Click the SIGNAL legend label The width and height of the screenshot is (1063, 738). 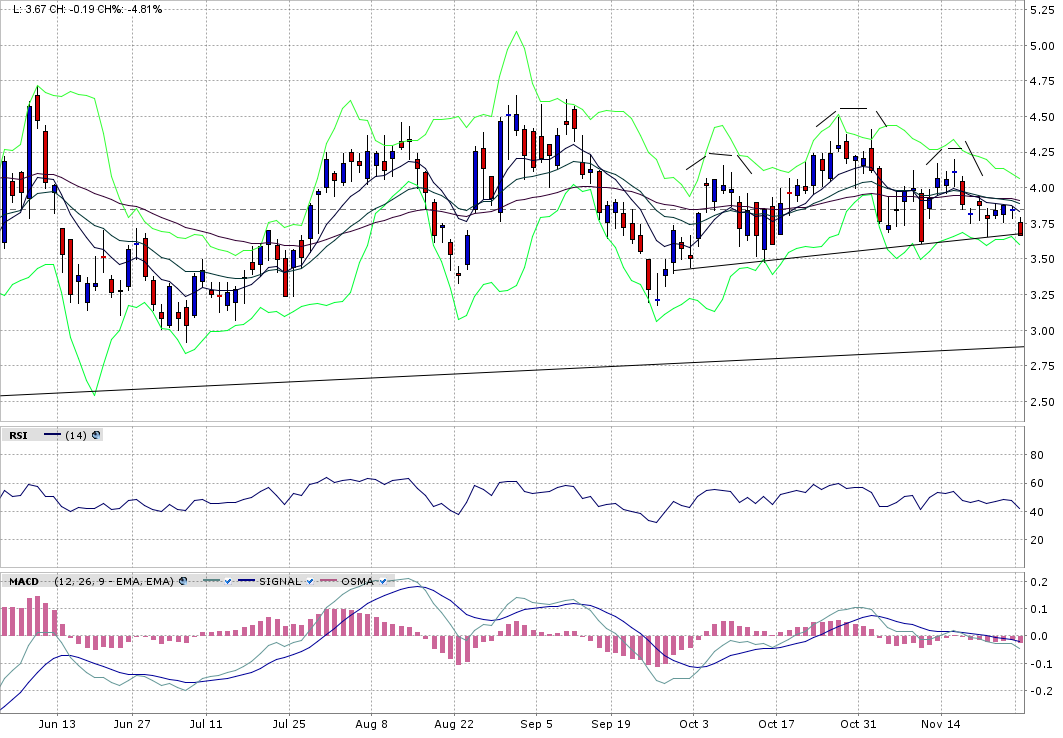pos(280,581)
